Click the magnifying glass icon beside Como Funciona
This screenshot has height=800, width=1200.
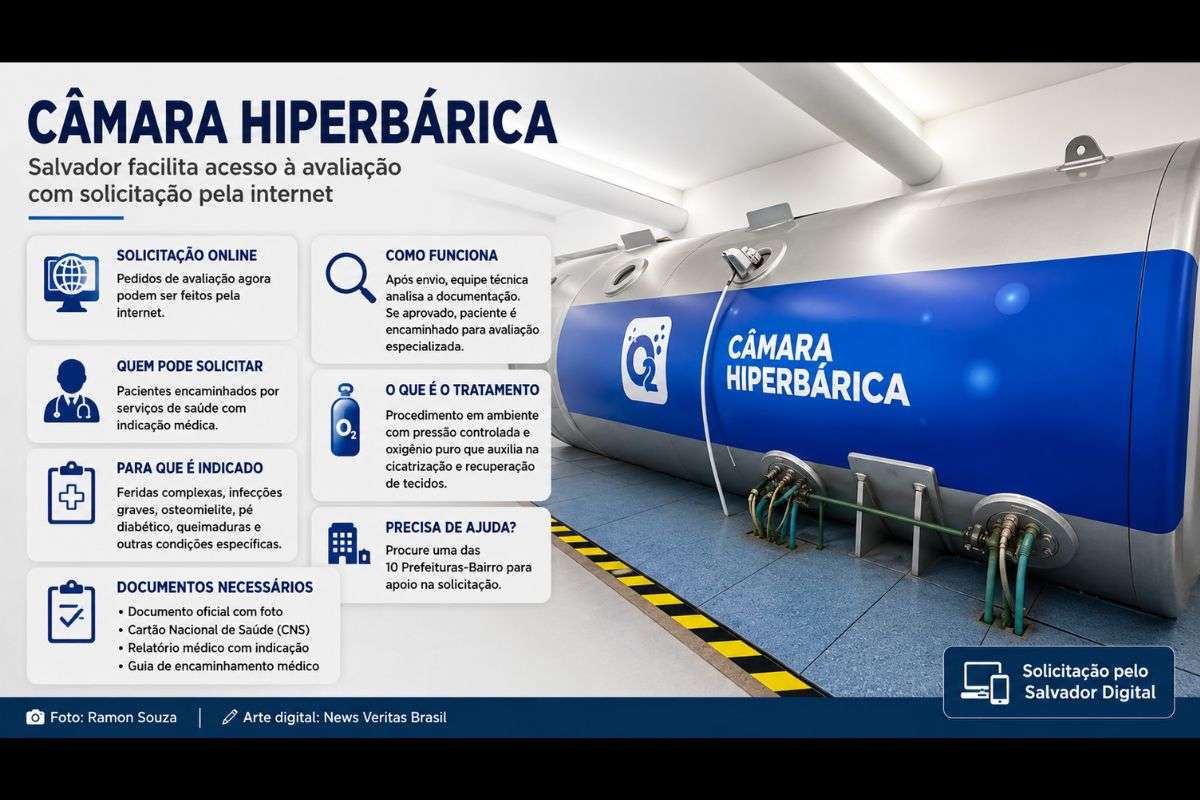point(350,276)
